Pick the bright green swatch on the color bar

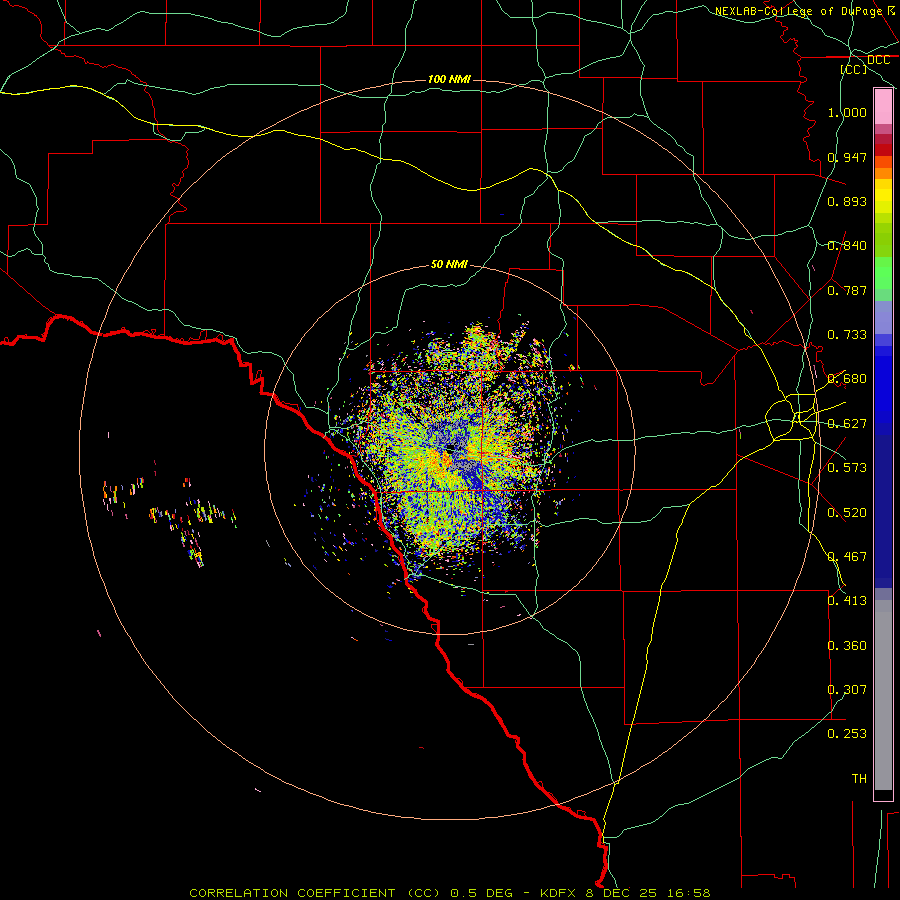883,273
